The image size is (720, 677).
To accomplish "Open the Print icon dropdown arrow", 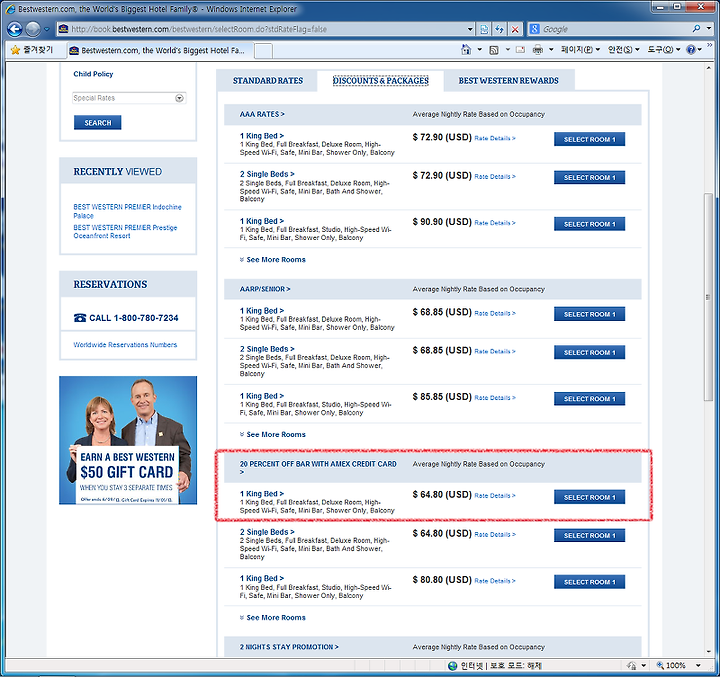I will click(551, 50).
